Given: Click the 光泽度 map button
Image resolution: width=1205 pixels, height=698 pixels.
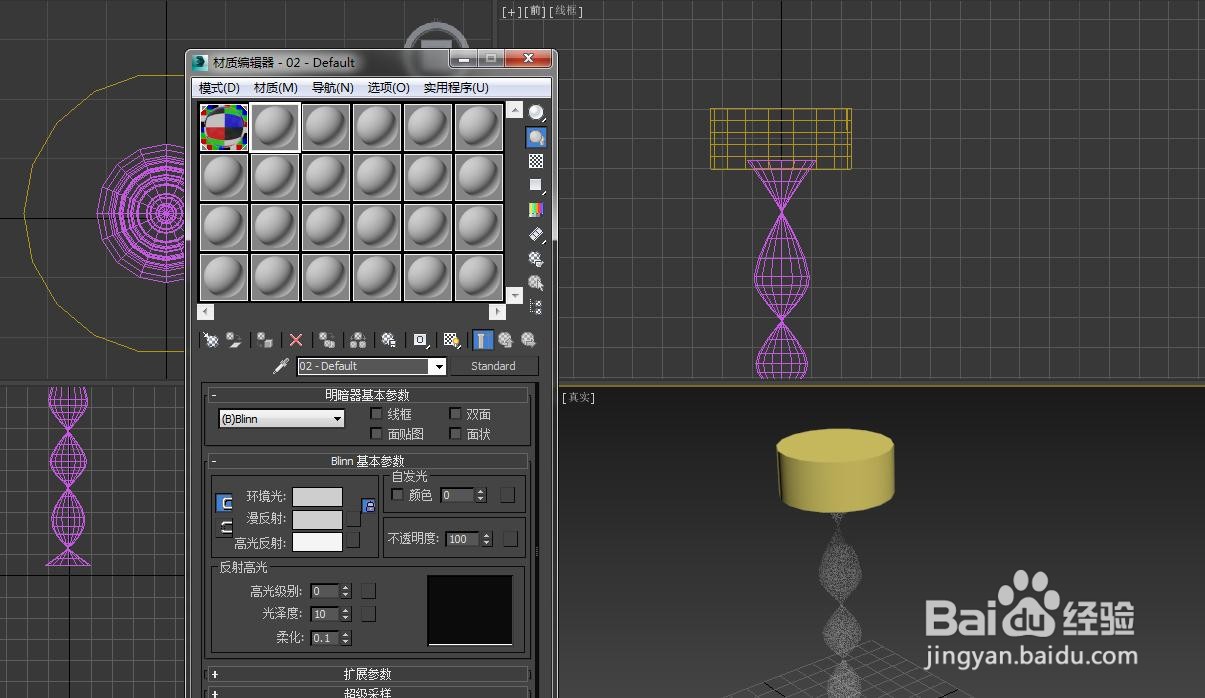Looking at the screenshot, I should (368, 614).
